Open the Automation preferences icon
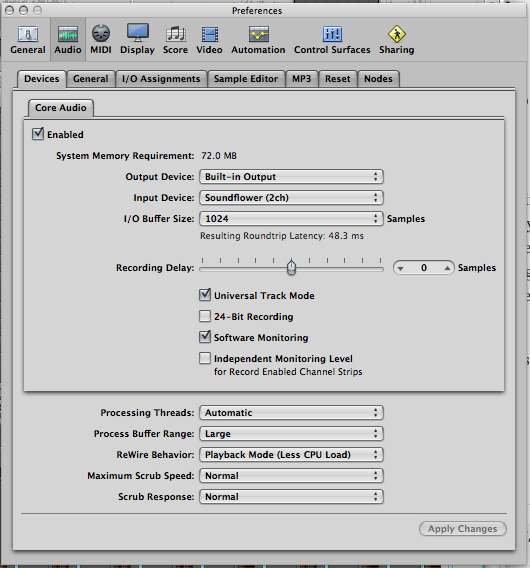The width and height of the screenshot is (530, 568). click(x=258, y=39)
